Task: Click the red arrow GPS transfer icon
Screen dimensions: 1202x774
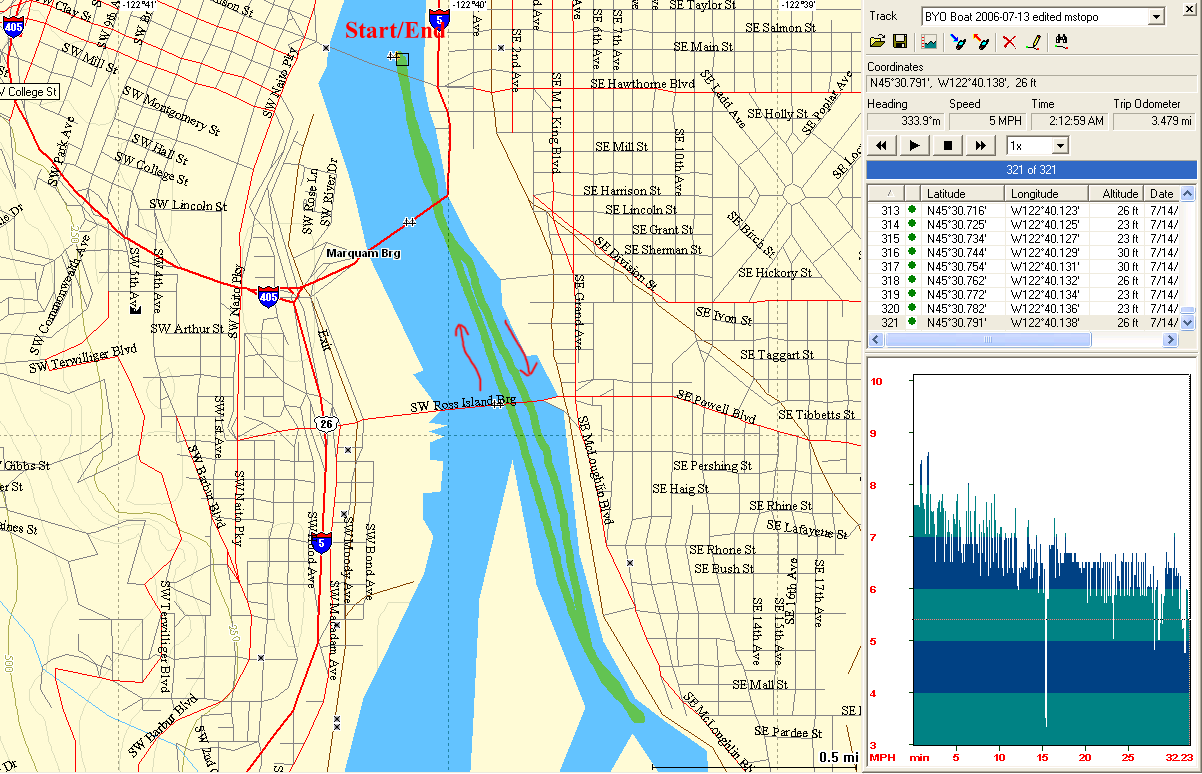Action: point(981,42)
